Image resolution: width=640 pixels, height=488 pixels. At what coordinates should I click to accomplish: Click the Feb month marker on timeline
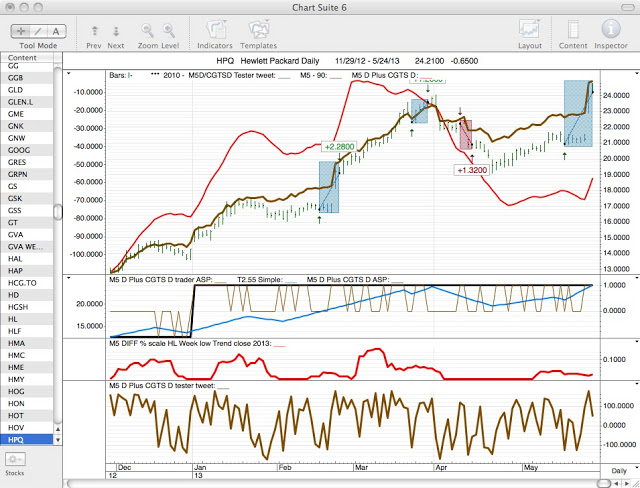click(284, 468)
